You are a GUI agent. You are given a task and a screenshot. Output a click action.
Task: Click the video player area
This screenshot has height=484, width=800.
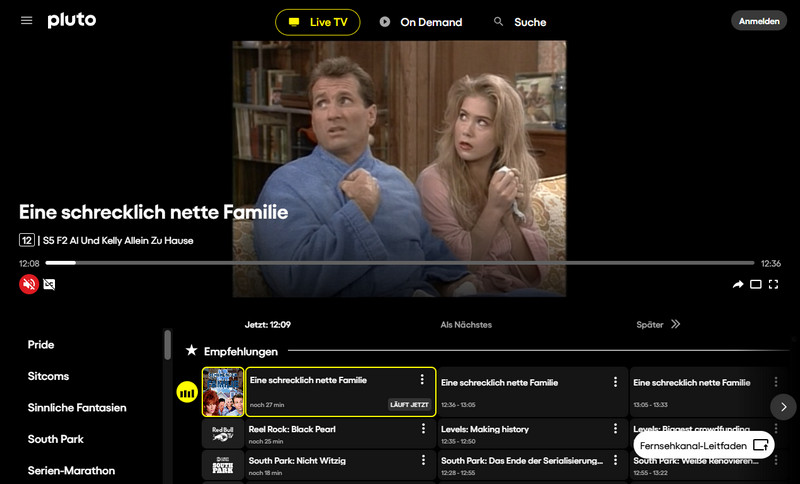[399, 168]
